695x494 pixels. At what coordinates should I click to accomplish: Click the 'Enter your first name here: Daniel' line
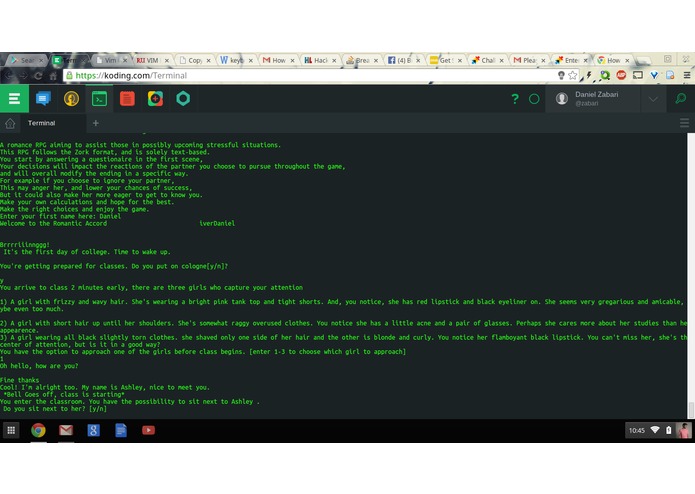coord(61,216)
